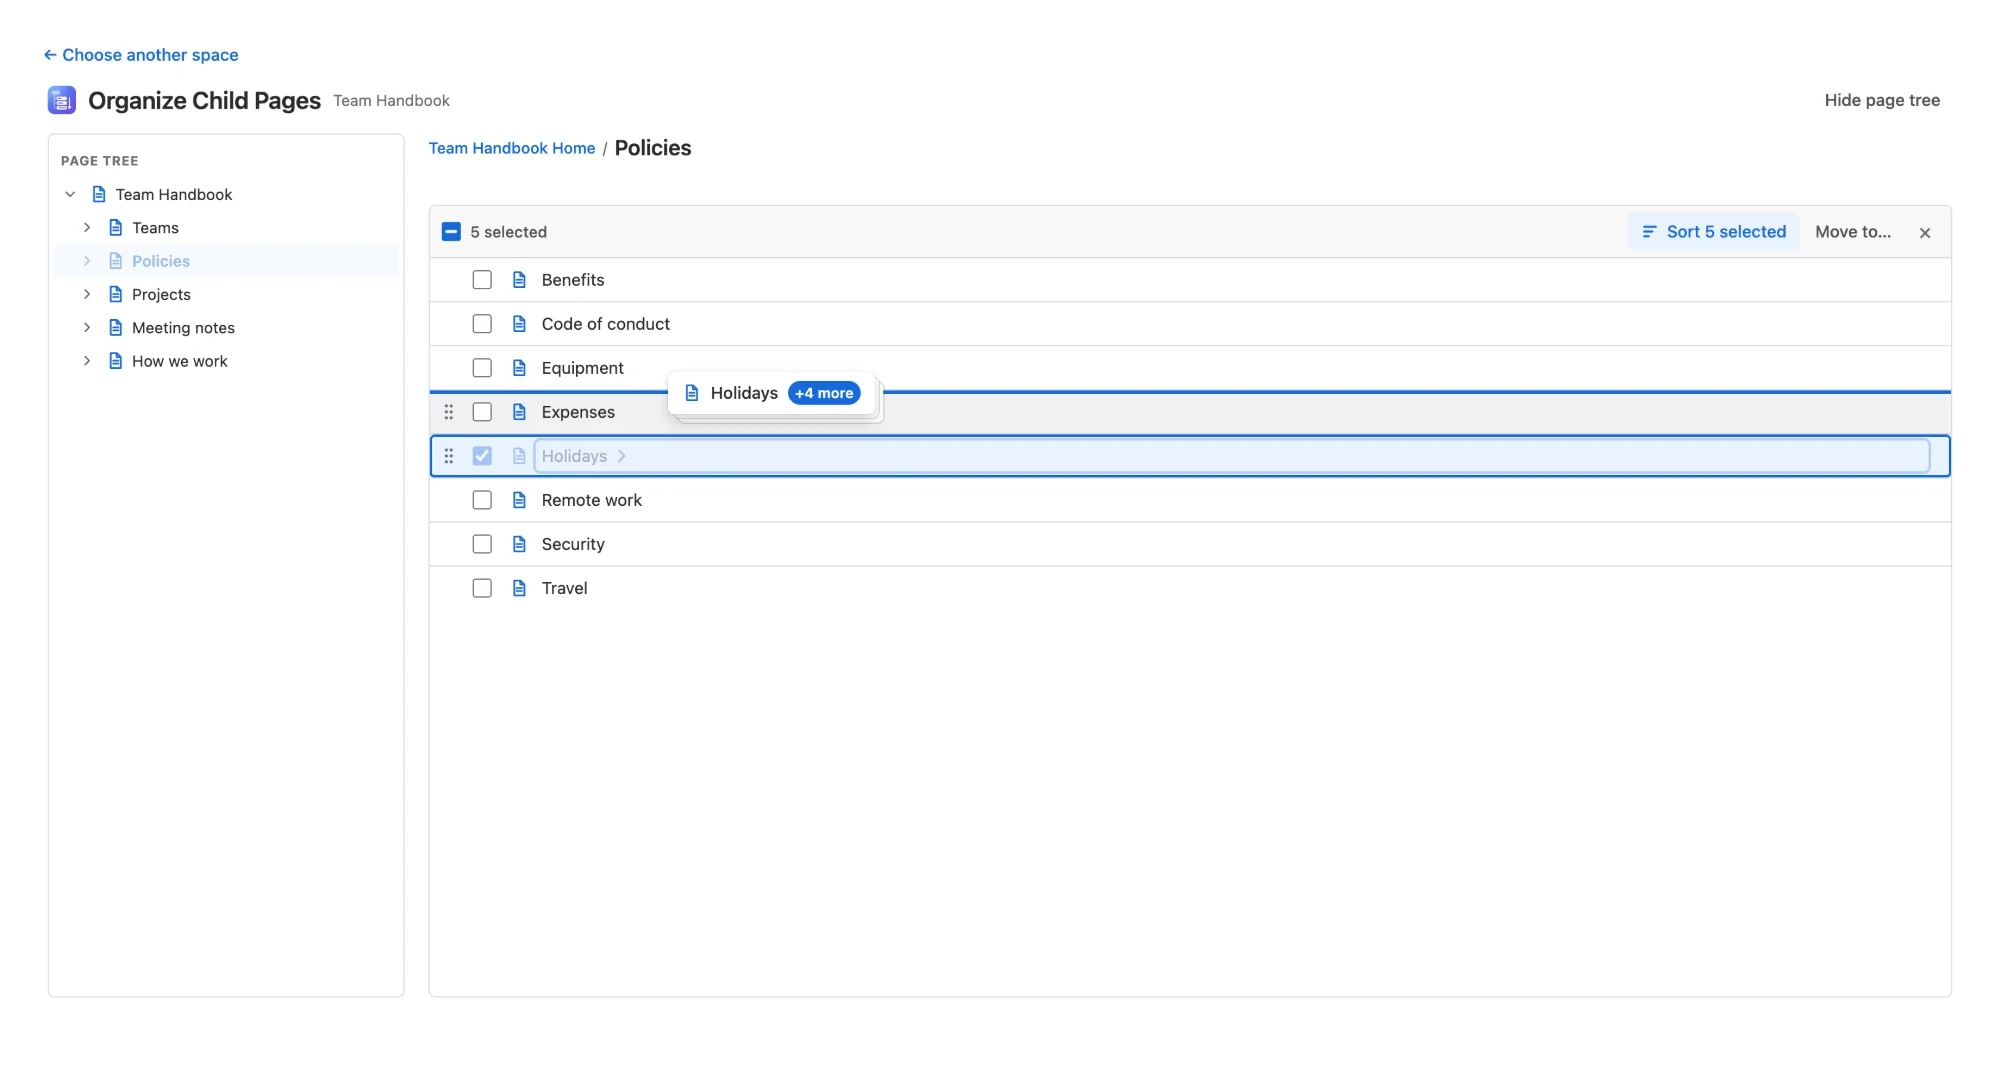Click the Code of conduct page icon
Screen dimensions: 2000x1088
pos(519,324)
